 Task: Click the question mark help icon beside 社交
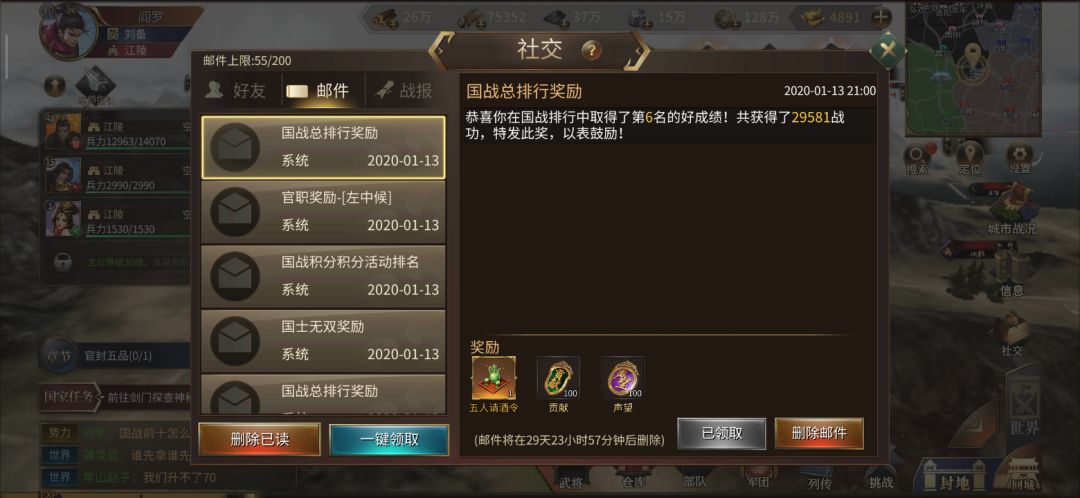[592, 50]
